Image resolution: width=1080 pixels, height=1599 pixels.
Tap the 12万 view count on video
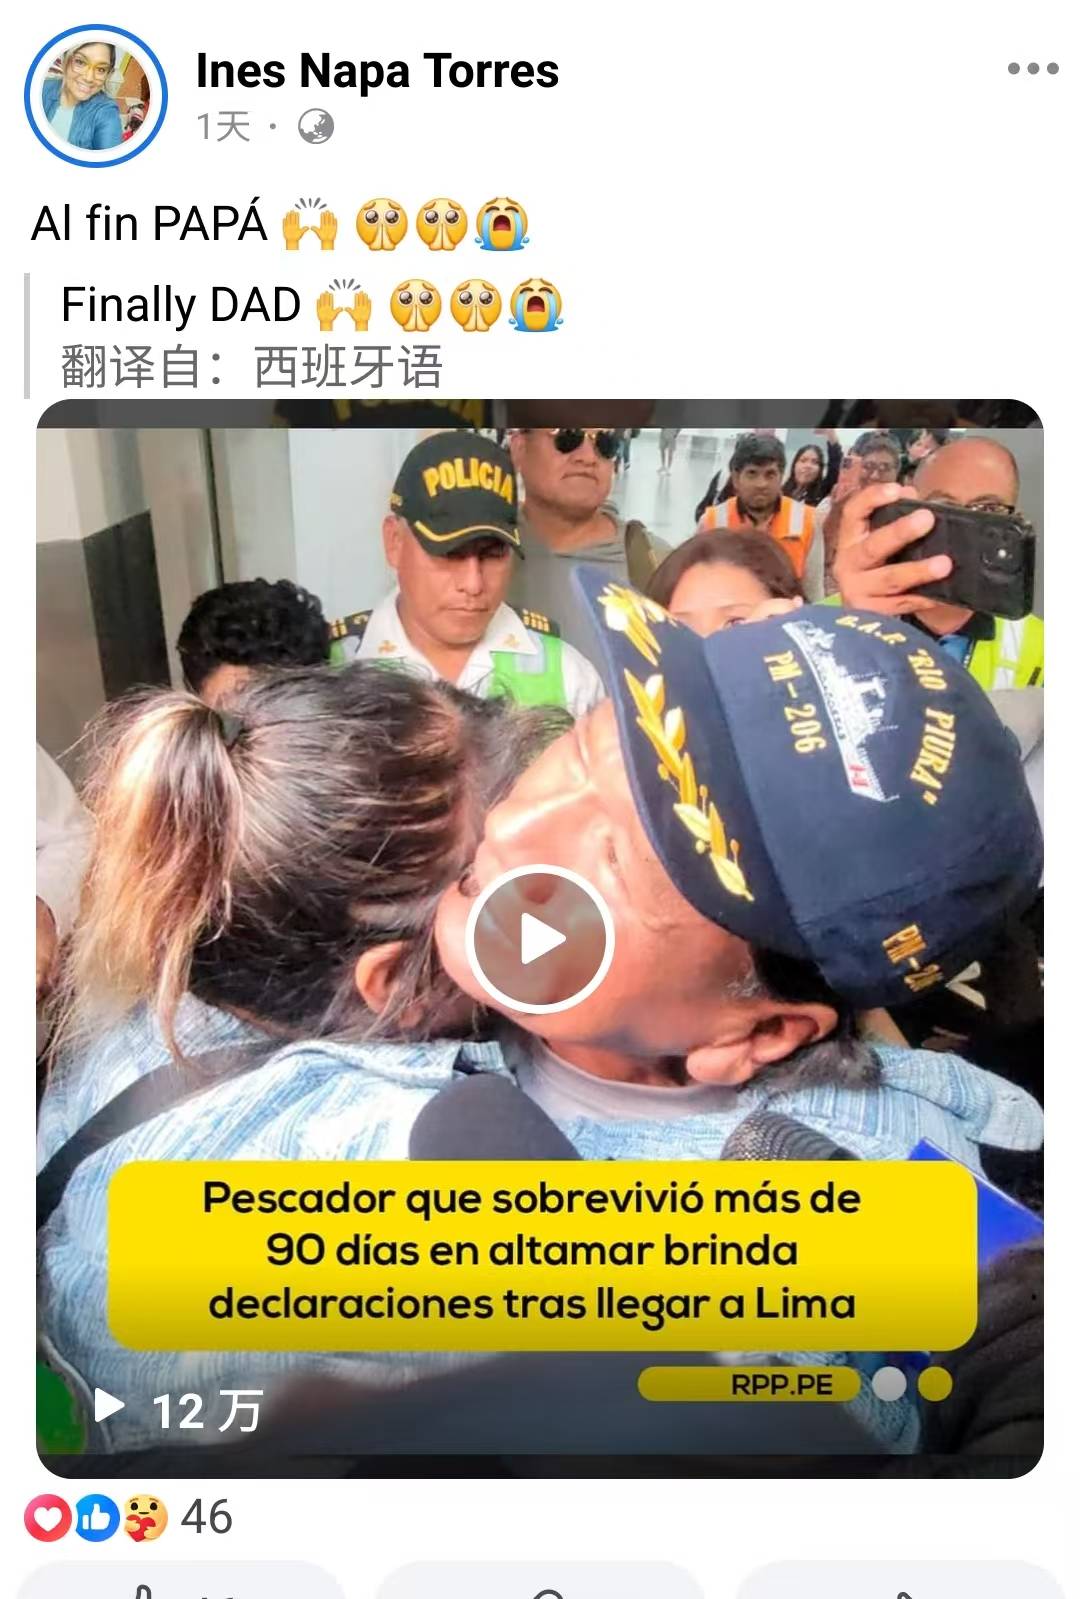(x=207, y=1410)
